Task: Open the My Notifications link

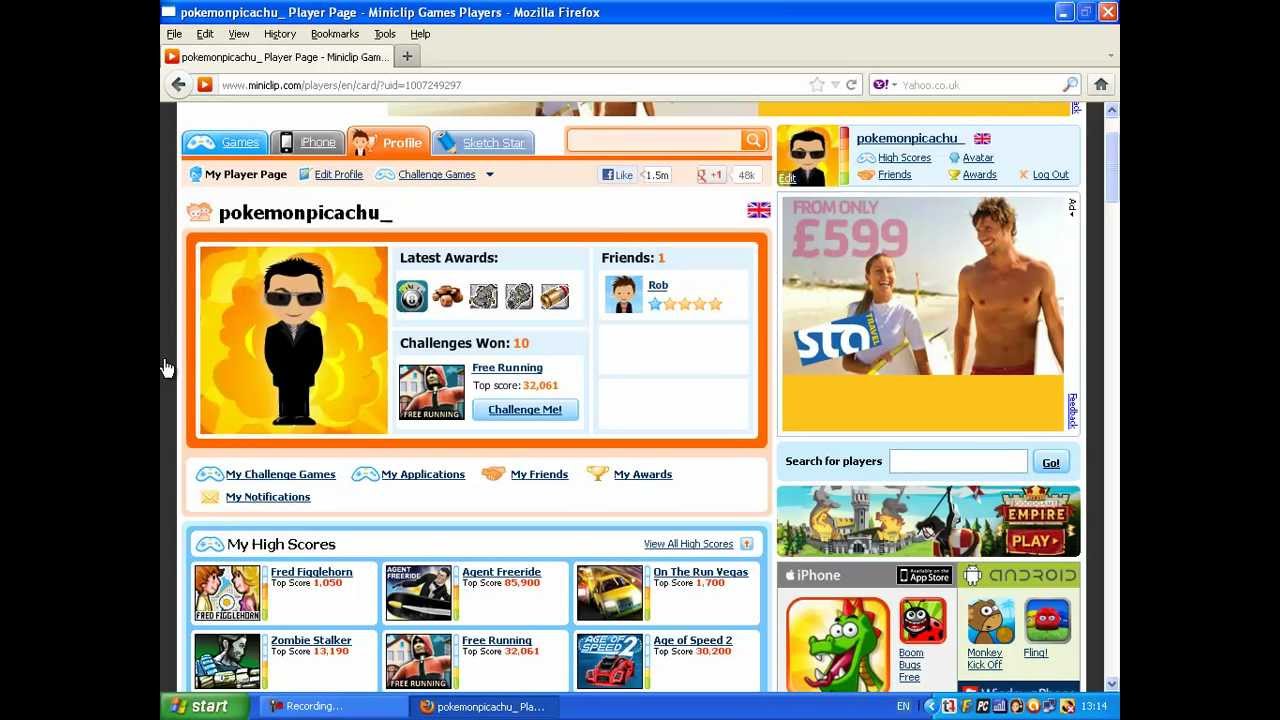Action: coord(268,497)
